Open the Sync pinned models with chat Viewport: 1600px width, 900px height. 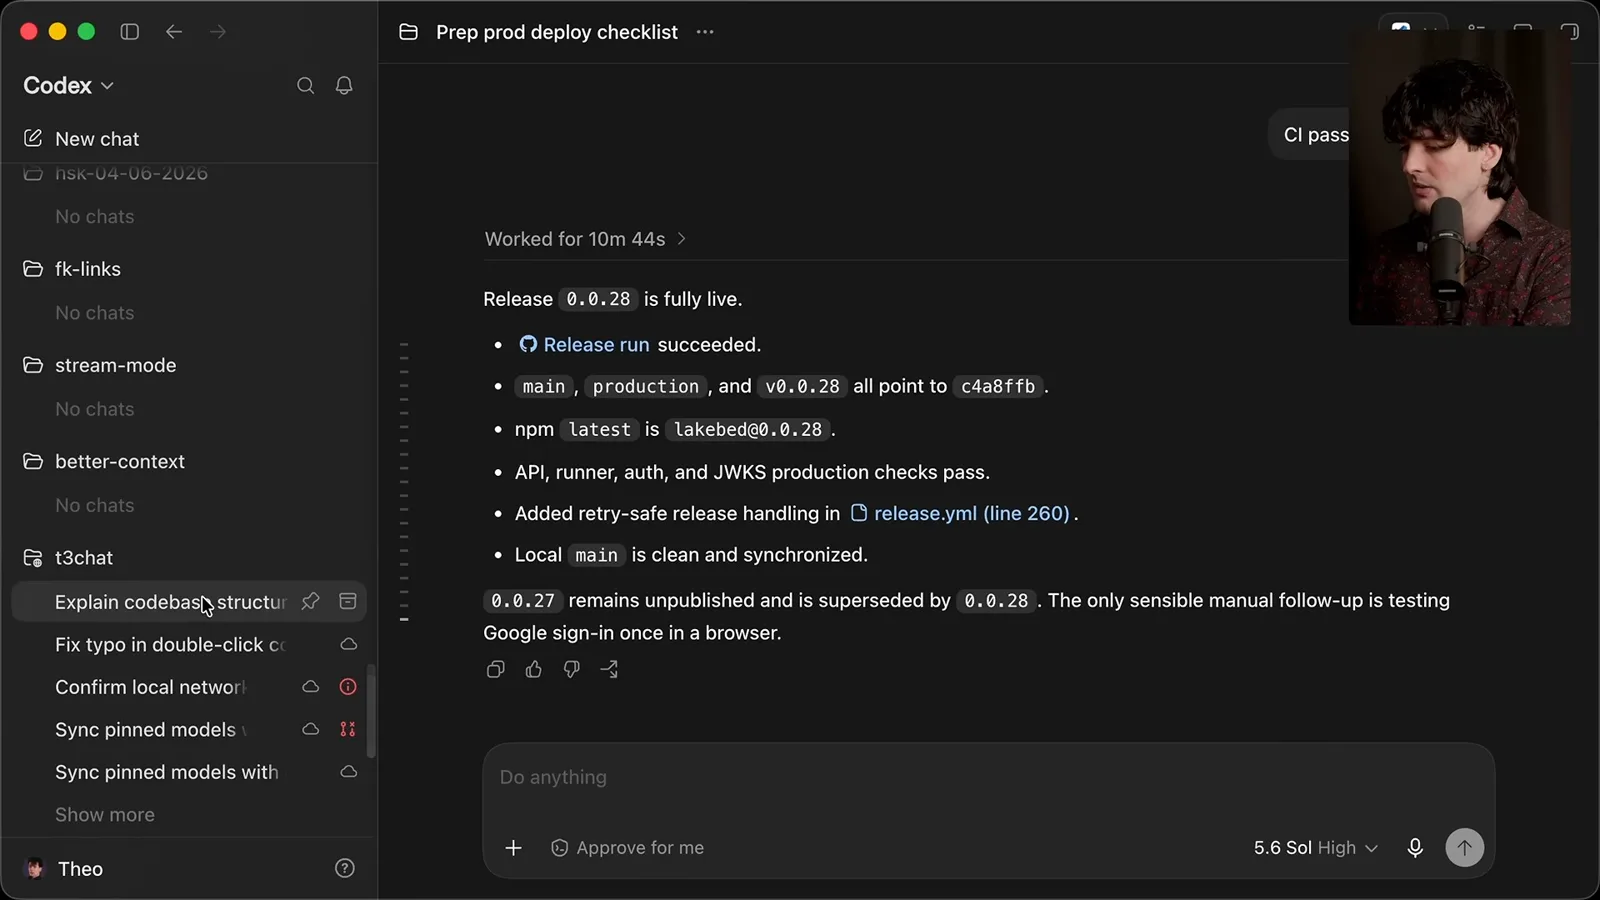tap(188, 772)
